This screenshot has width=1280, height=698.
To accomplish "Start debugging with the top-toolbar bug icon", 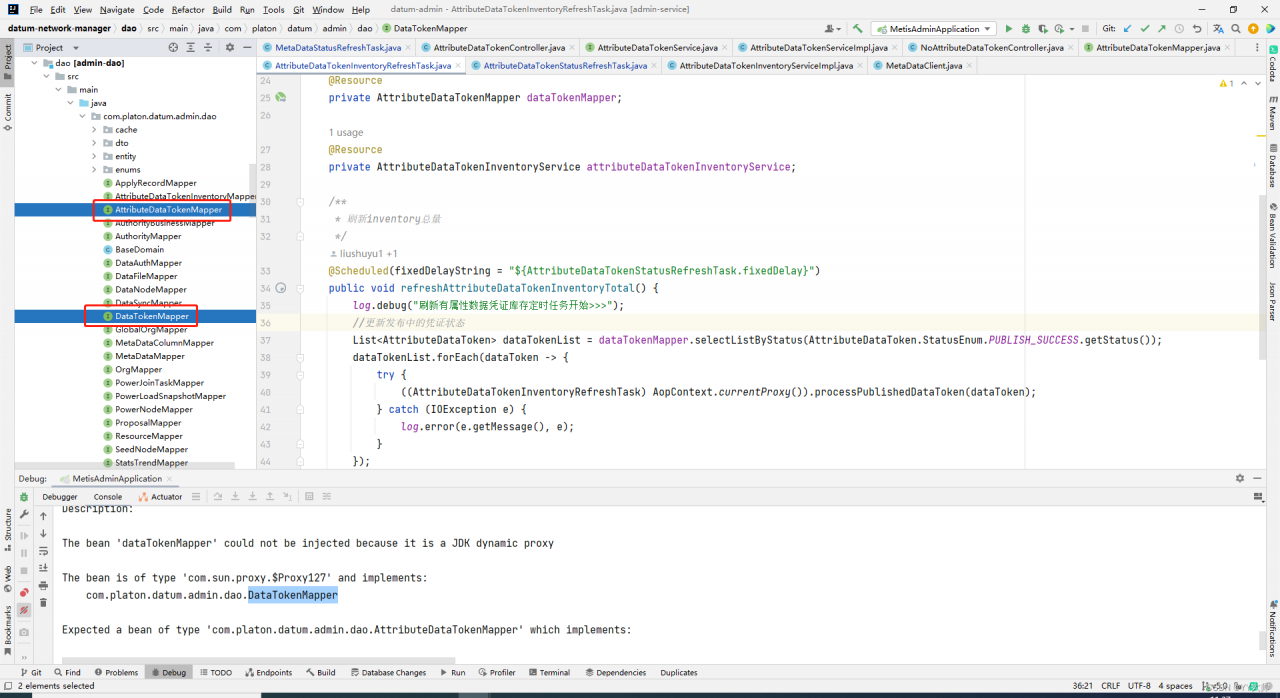I will pos(1025,29).
